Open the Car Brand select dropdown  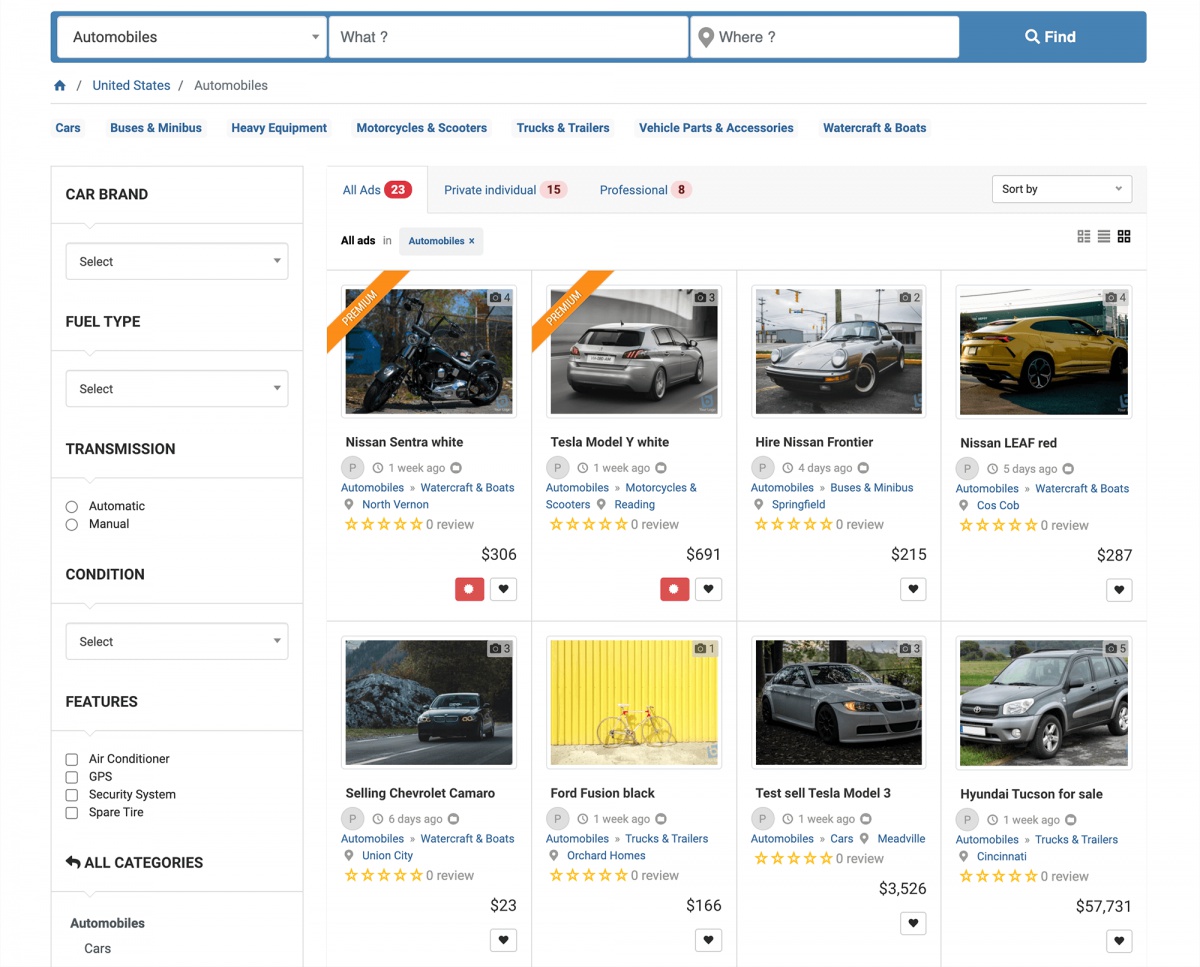tap(177, 262)
